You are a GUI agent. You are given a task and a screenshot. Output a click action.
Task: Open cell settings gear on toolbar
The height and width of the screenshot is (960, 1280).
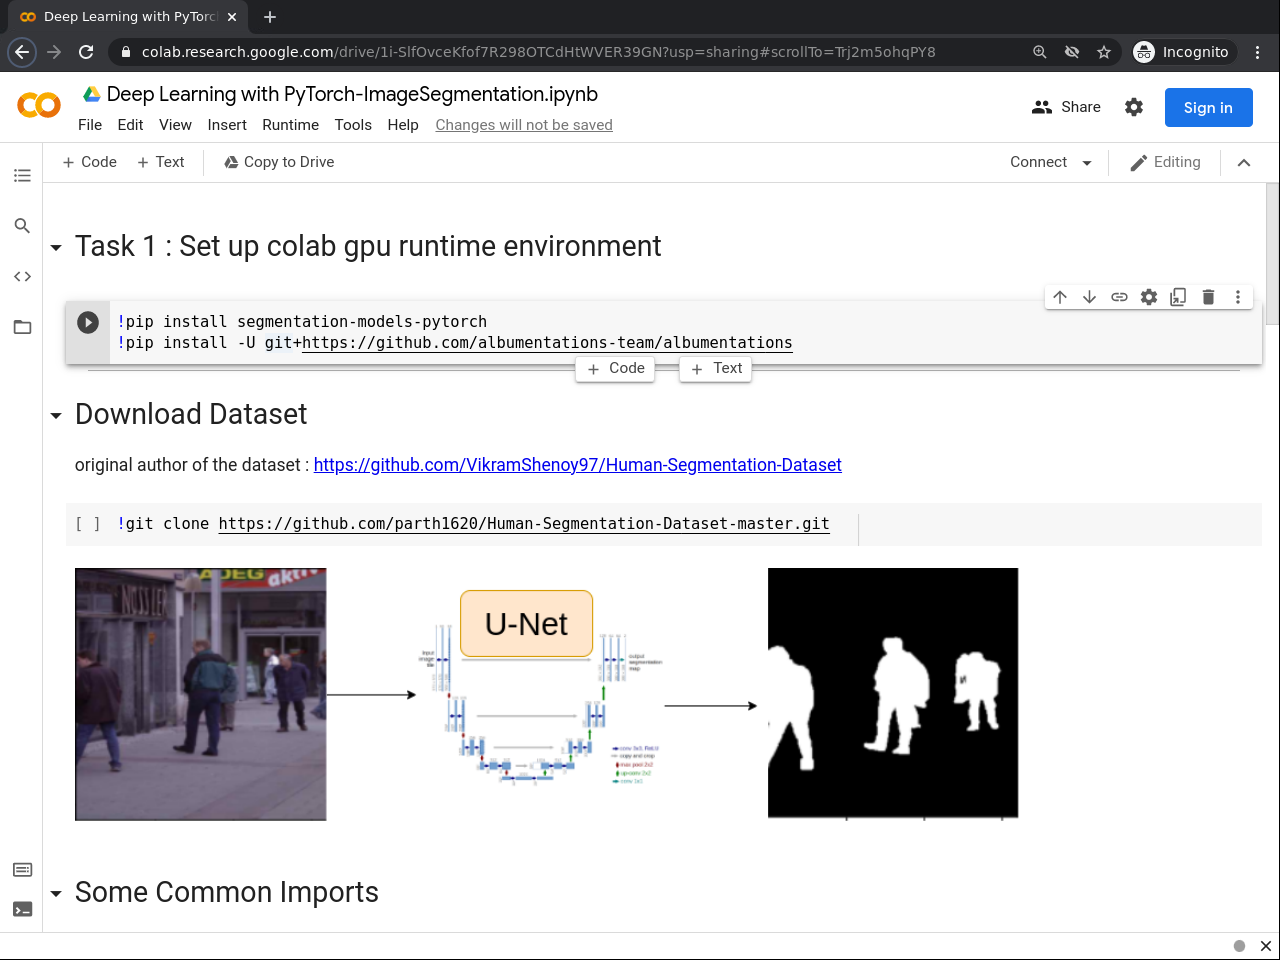pos(1148,297)
